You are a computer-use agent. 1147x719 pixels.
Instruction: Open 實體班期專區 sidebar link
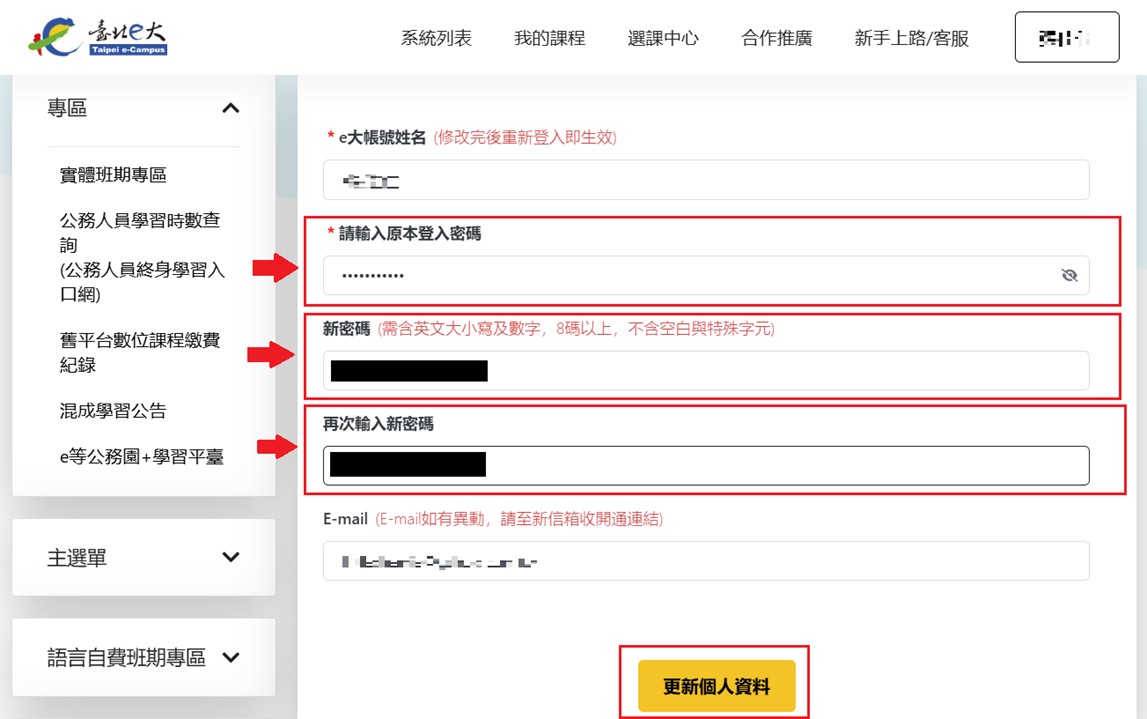tap(113, 175)
